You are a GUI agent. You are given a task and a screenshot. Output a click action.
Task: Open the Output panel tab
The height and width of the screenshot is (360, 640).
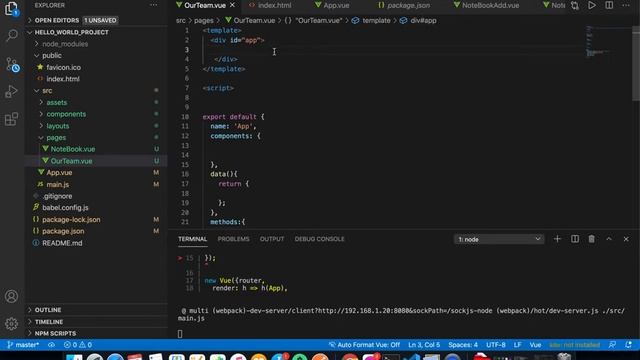coord(272,239)
